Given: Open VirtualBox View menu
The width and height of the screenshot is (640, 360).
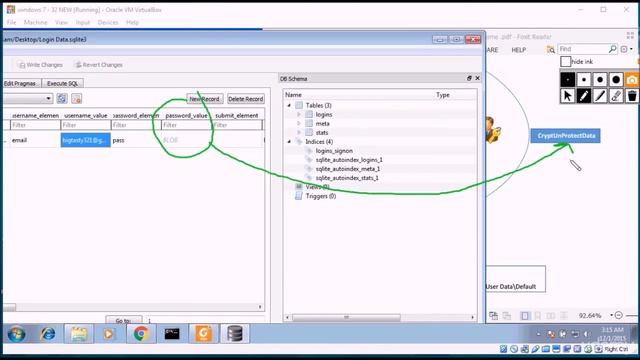Looking at the screenshot, I should pos(62,22).
